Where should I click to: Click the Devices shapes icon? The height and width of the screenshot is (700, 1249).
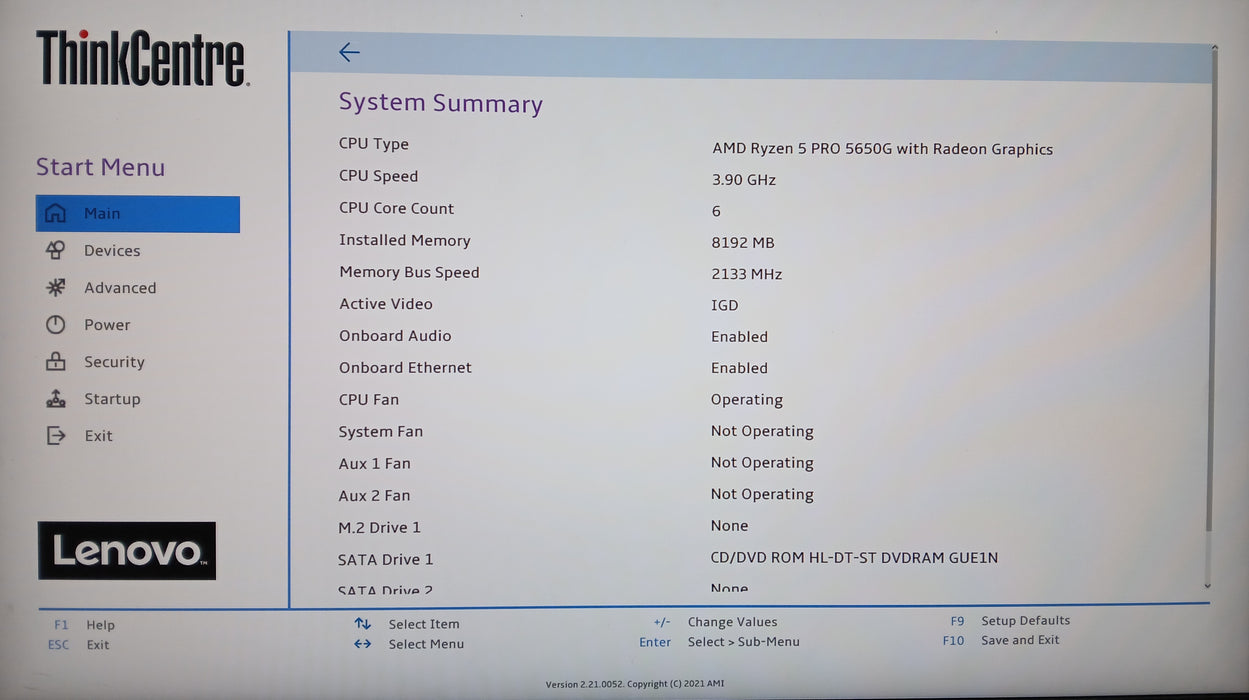coord(56,250)
